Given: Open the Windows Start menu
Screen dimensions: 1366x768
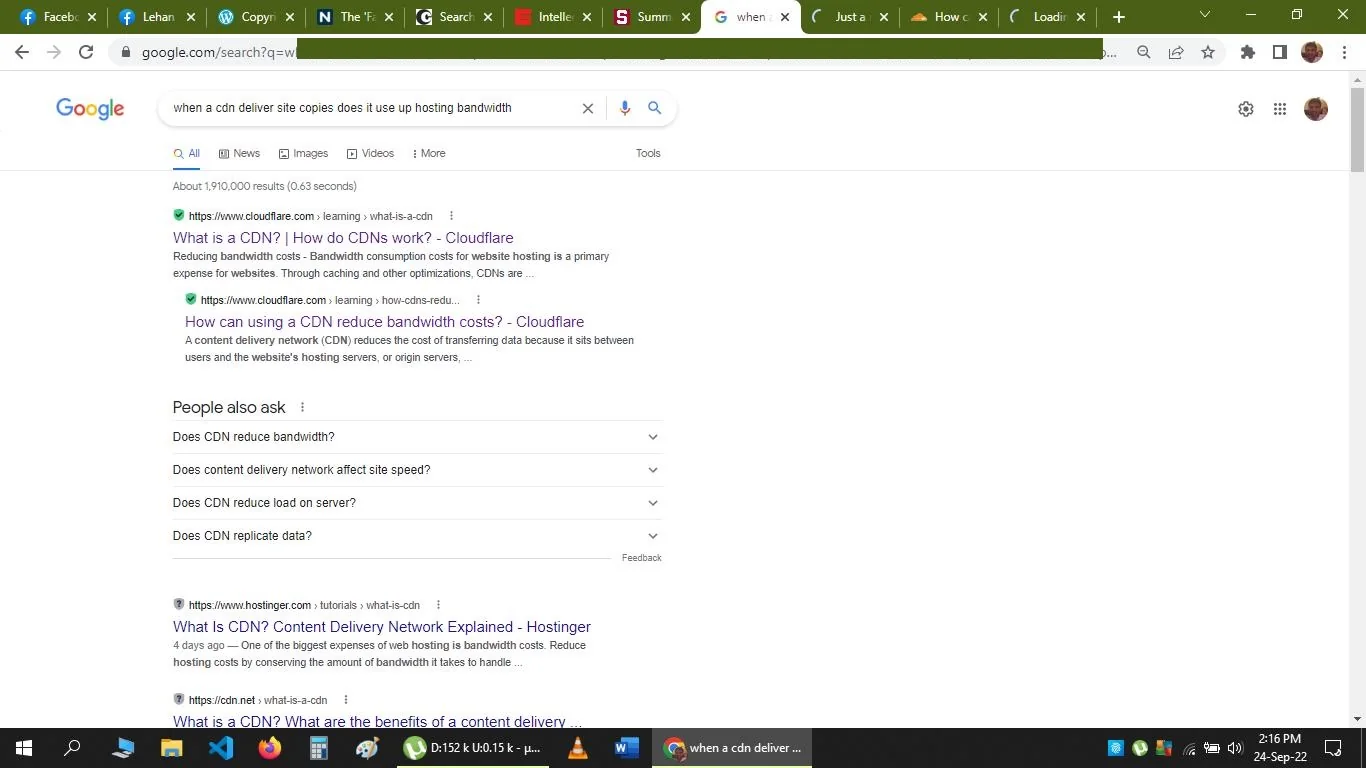Looking at the screenshot, I should [x=24, y=748].
